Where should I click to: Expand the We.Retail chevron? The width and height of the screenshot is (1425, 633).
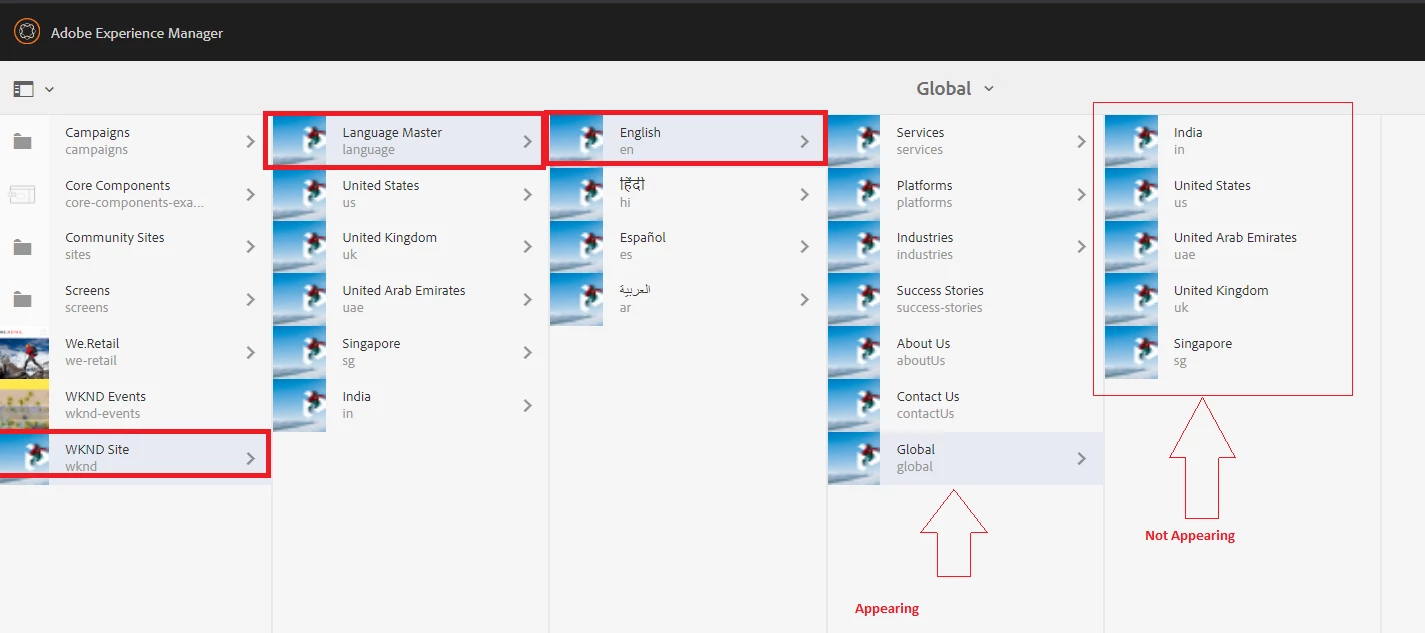pos(251,353)
